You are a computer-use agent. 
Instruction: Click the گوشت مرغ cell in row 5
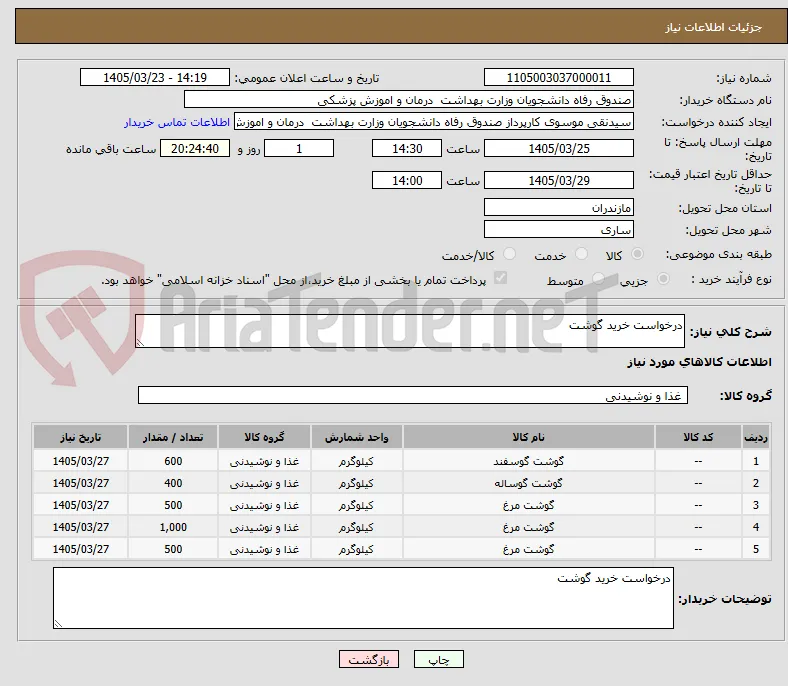coord(529,549)
